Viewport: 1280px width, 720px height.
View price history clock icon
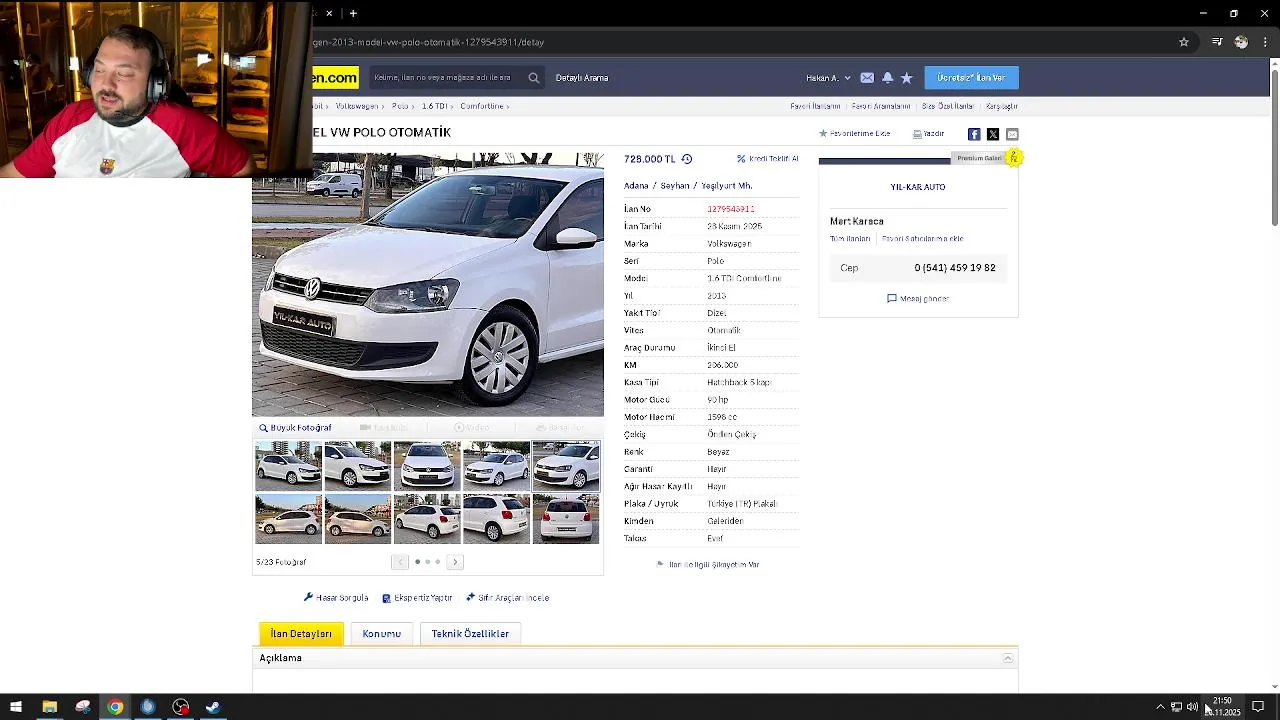pos(686,159)
